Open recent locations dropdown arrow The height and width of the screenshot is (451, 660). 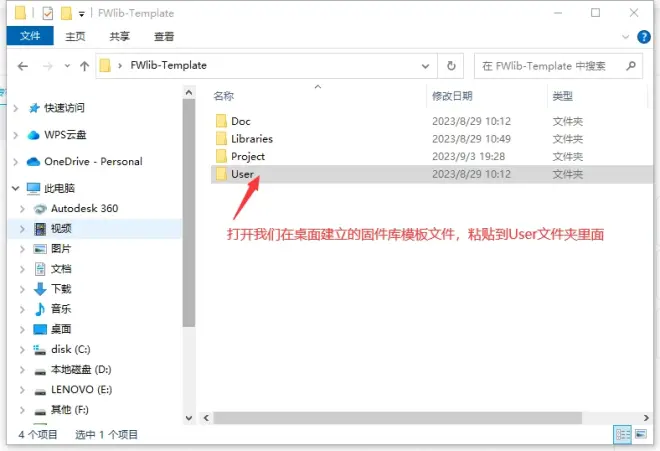pos(67,66)
